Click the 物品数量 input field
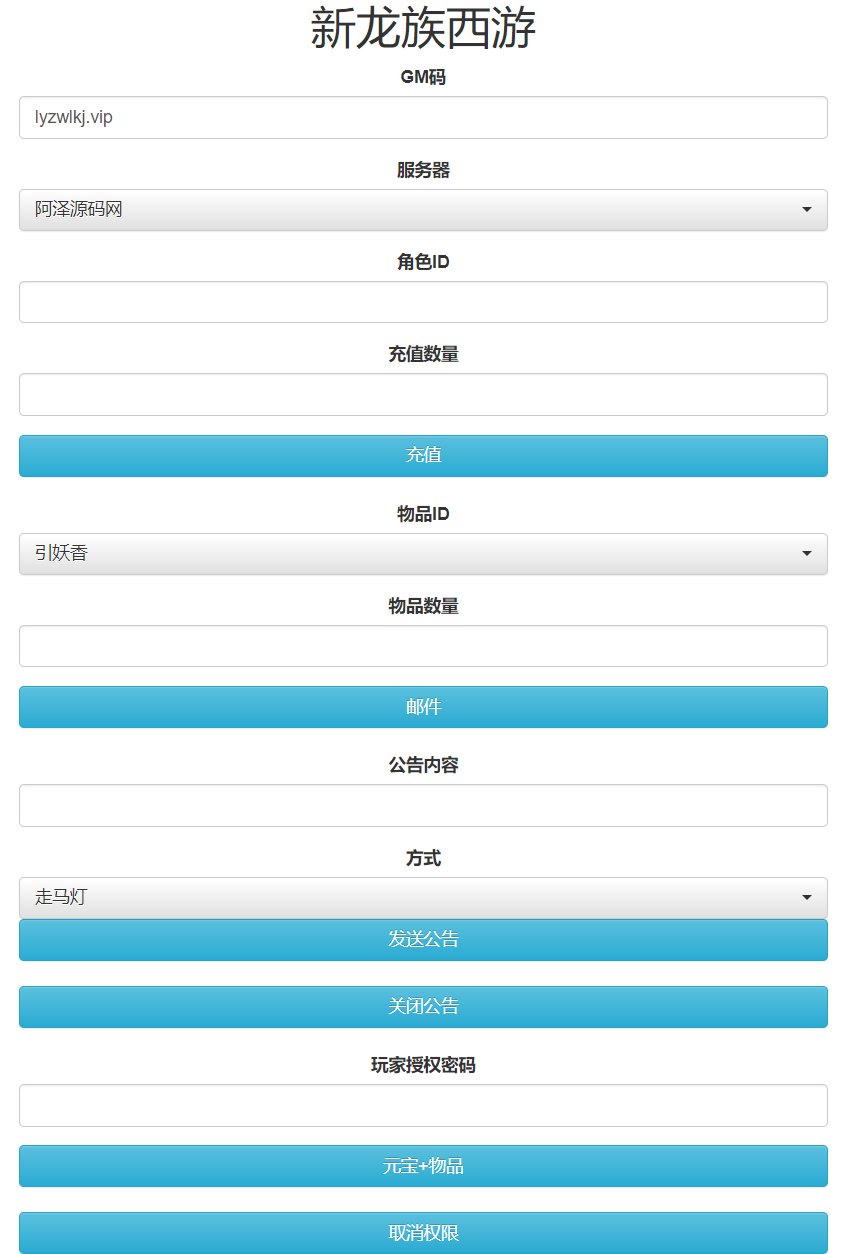This screenshot has width=846, height=1254. click(x=423, y=646)
